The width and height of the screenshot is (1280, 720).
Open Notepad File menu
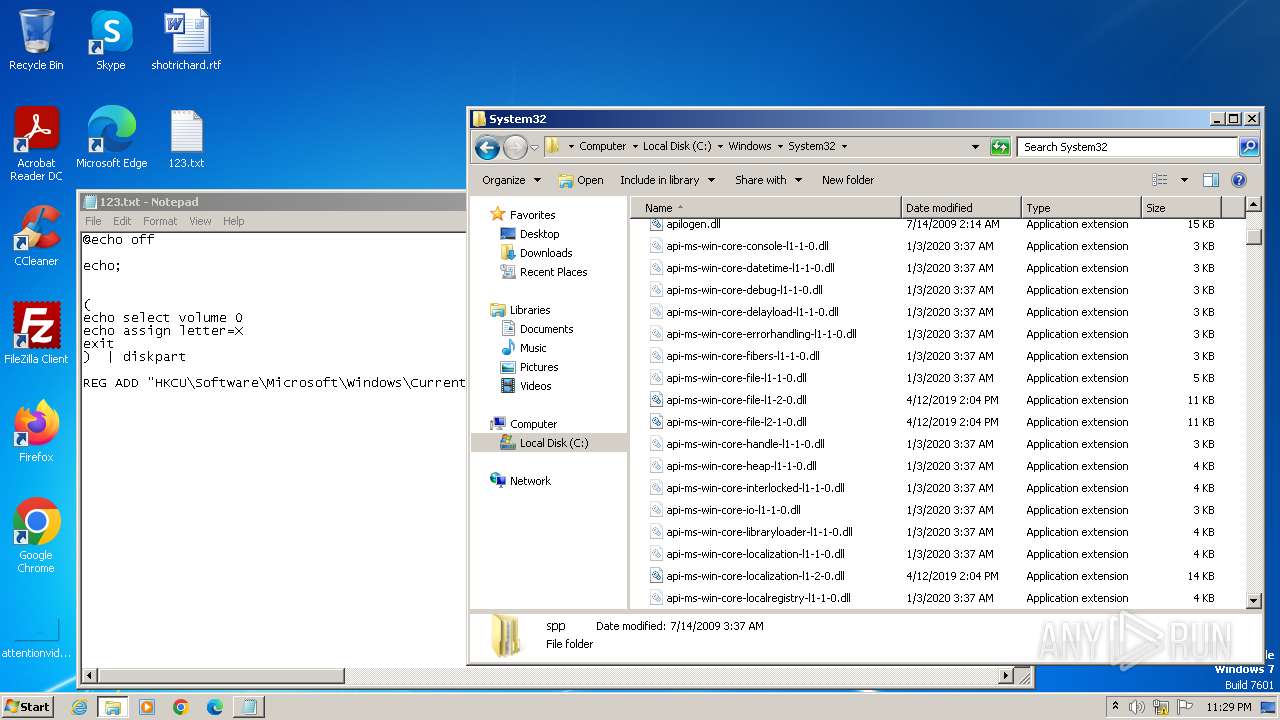tap(93, 221)
